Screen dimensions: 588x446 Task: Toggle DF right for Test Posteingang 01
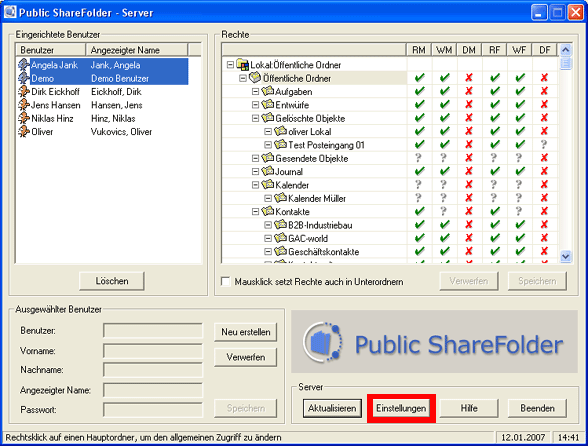click(x=544, y=145)
